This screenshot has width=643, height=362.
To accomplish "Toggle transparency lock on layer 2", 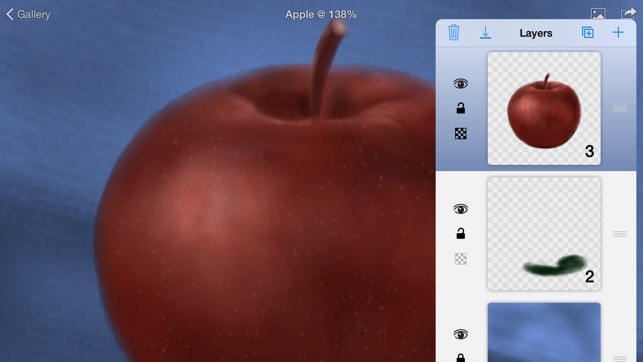I will [461, 259].
